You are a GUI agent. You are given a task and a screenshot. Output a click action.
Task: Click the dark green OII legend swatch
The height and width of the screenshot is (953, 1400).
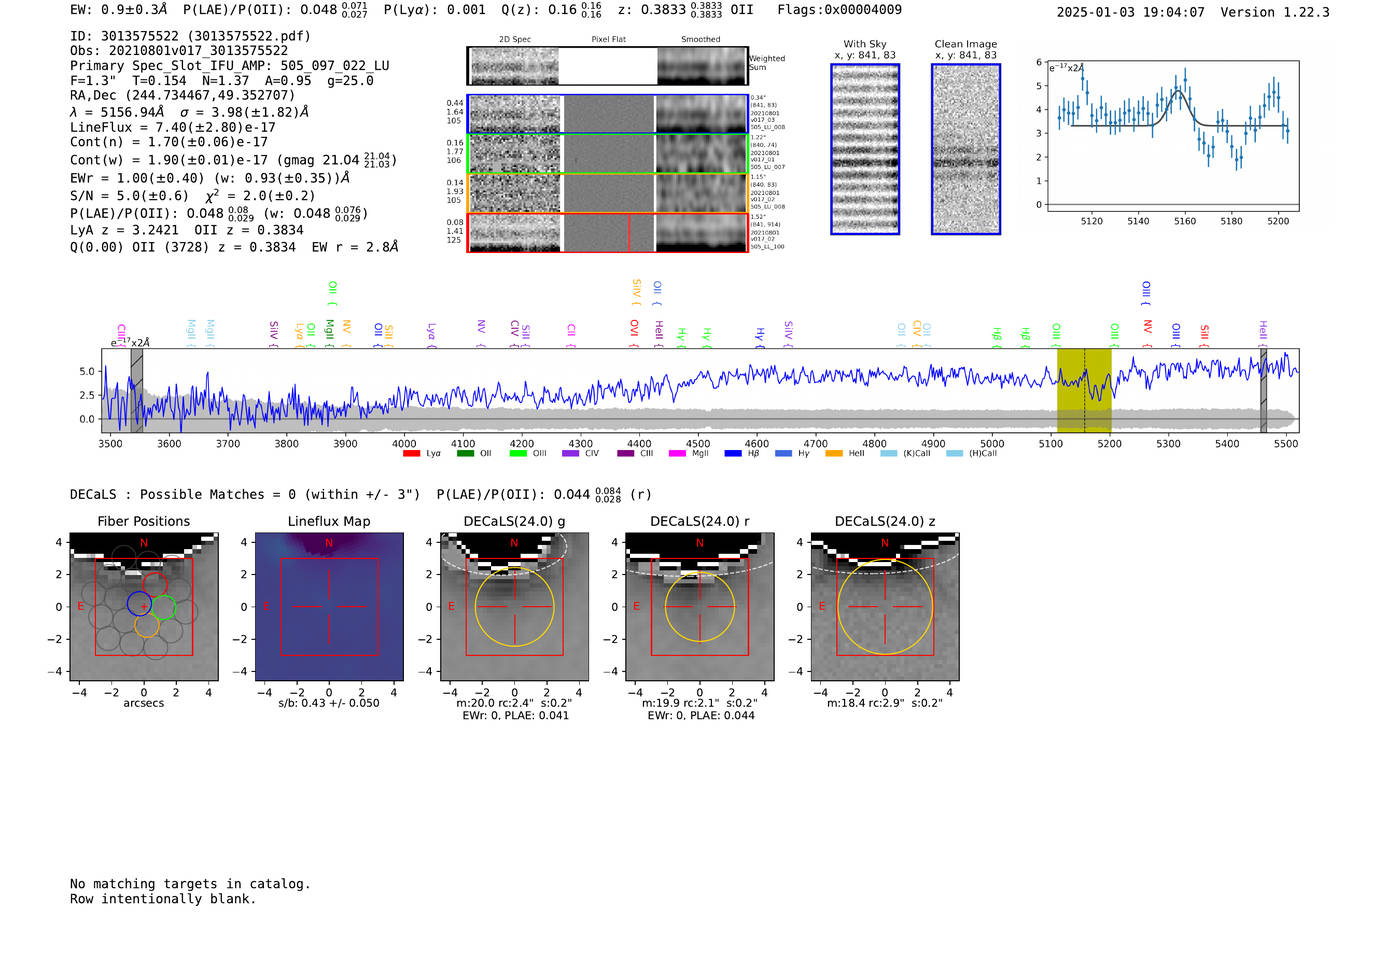pyautogui.click(x=465, y=454)
